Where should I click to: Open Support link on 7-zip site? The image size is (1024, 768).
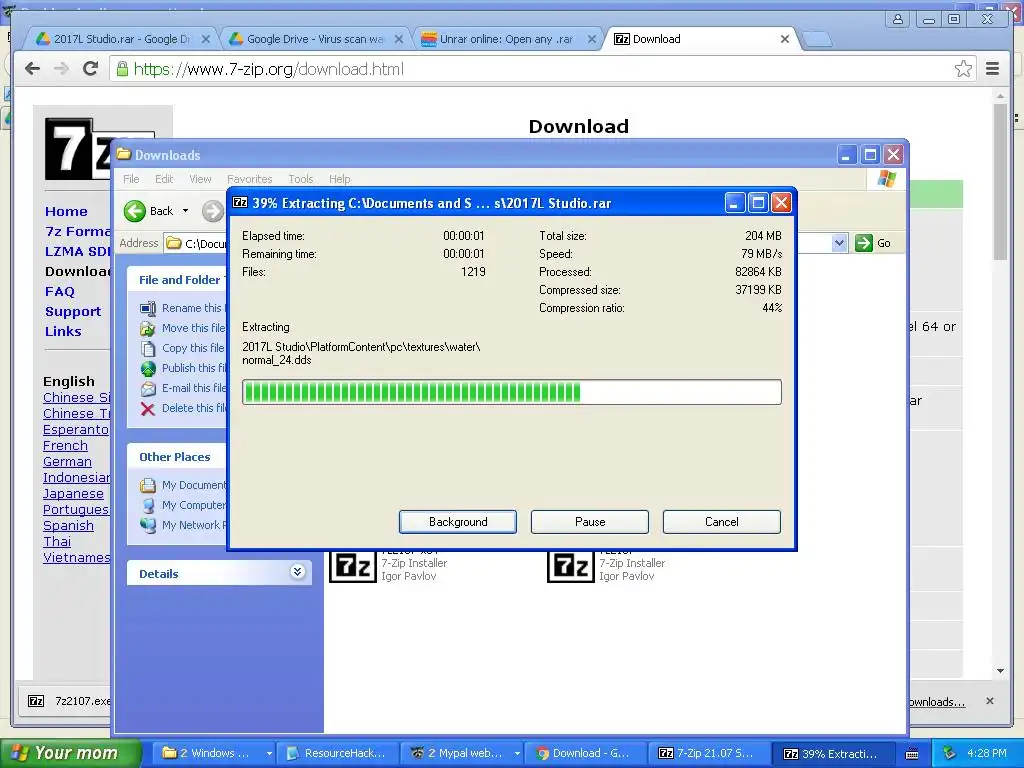click(x=73, y=312)
